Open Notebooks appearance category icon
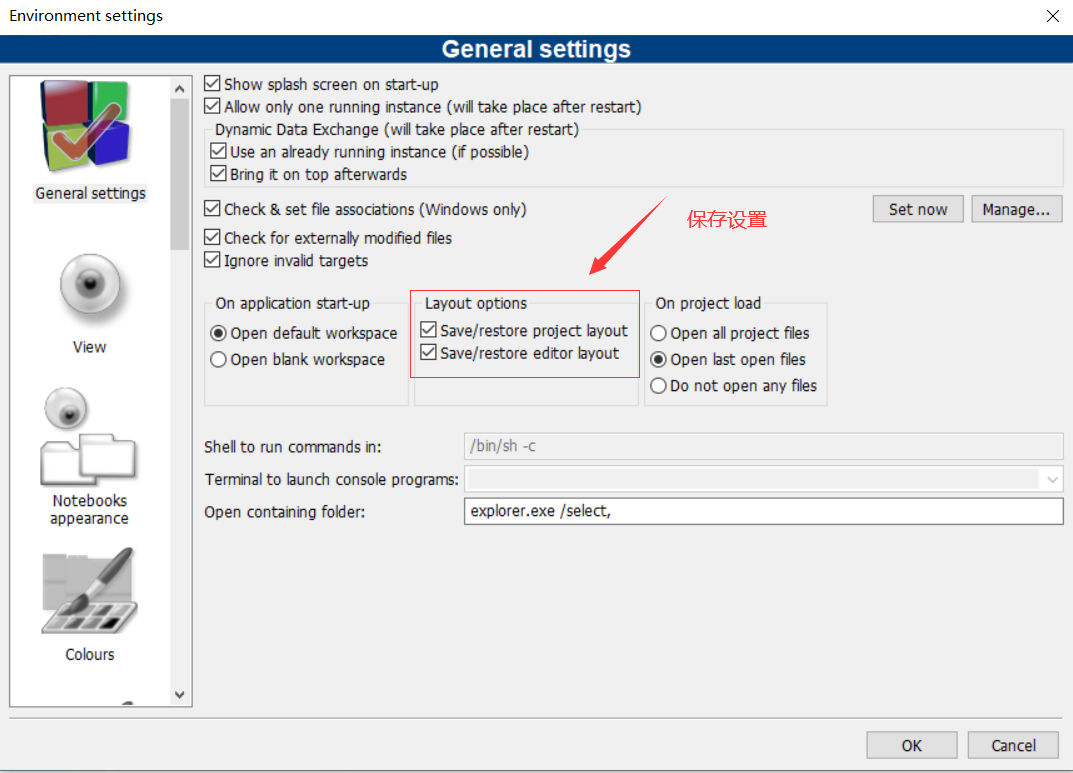This screenshot has width=1073, height=773. (88, 436)
